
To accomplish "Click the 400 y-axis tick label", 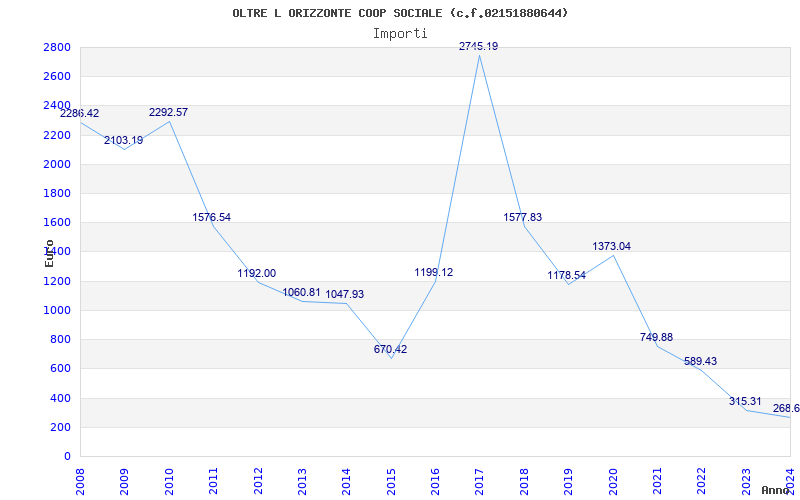I will coord(60,398).
